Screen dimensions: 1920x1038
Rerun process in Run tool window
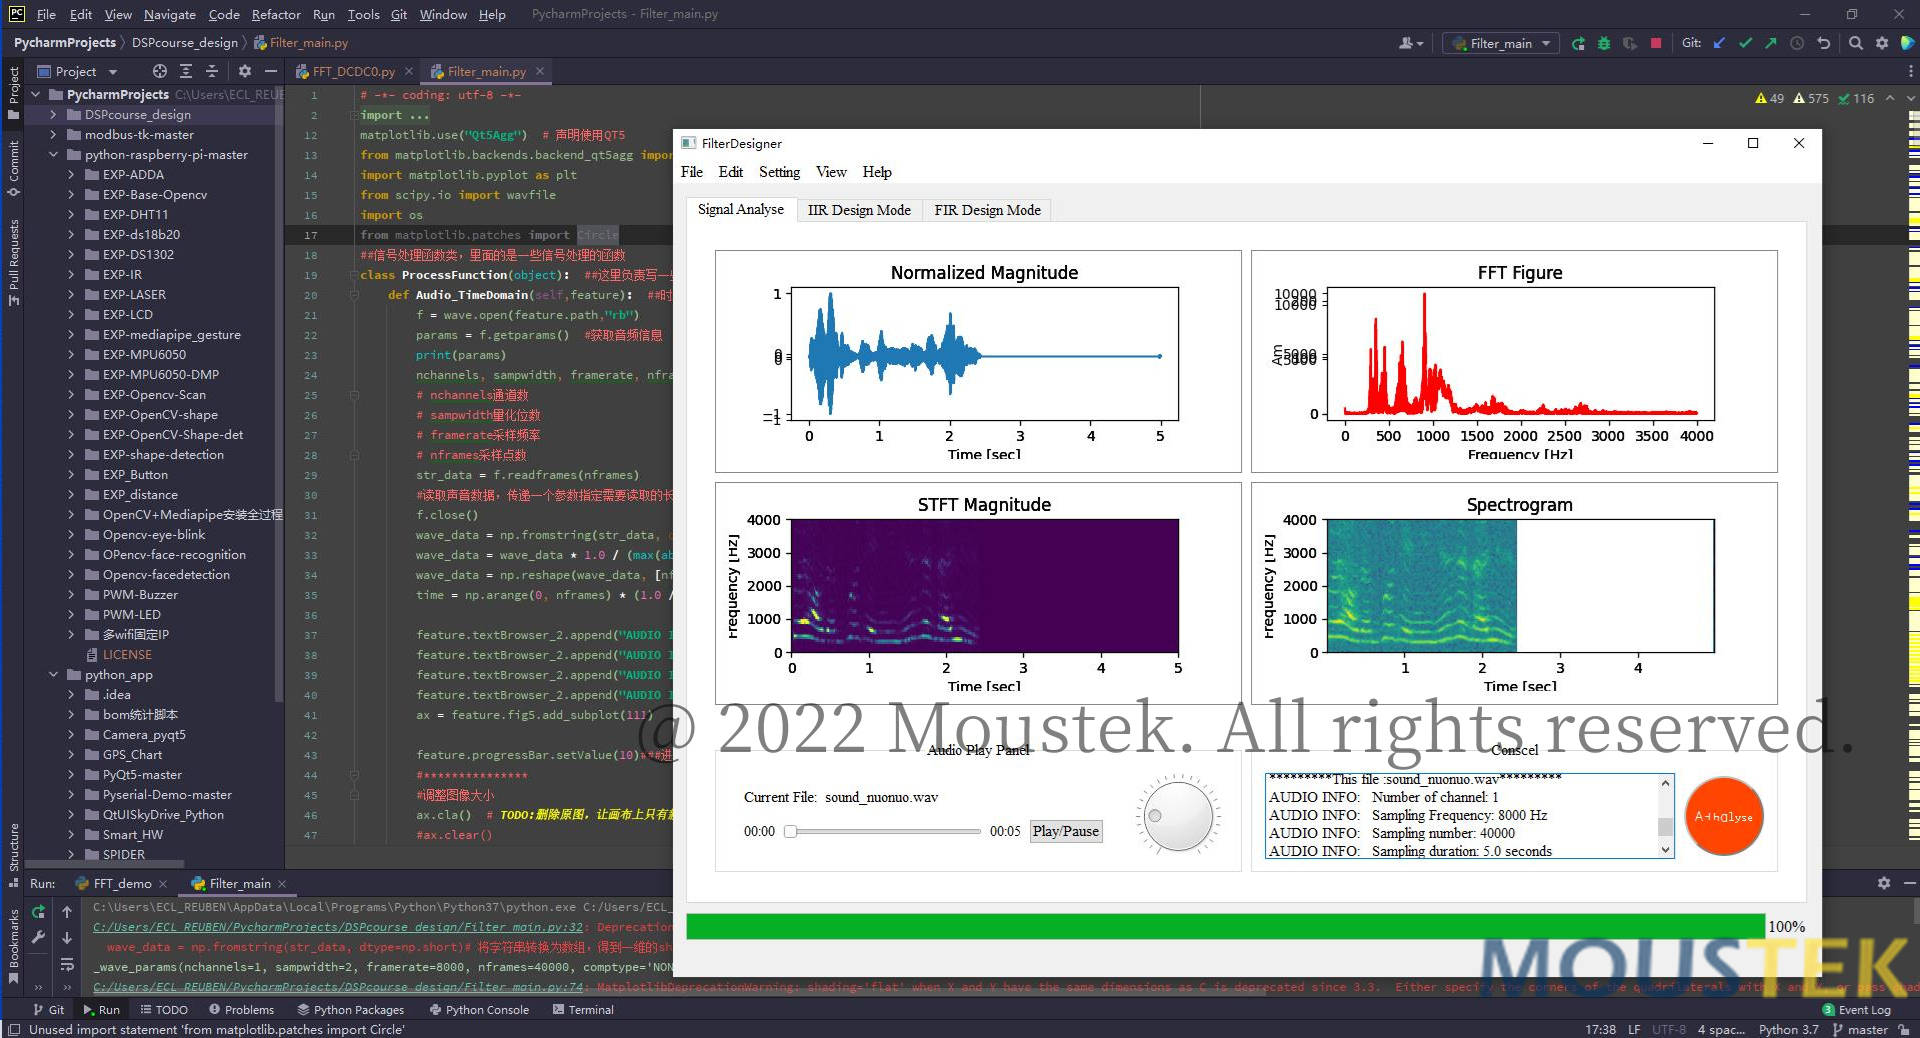point(38,912)
